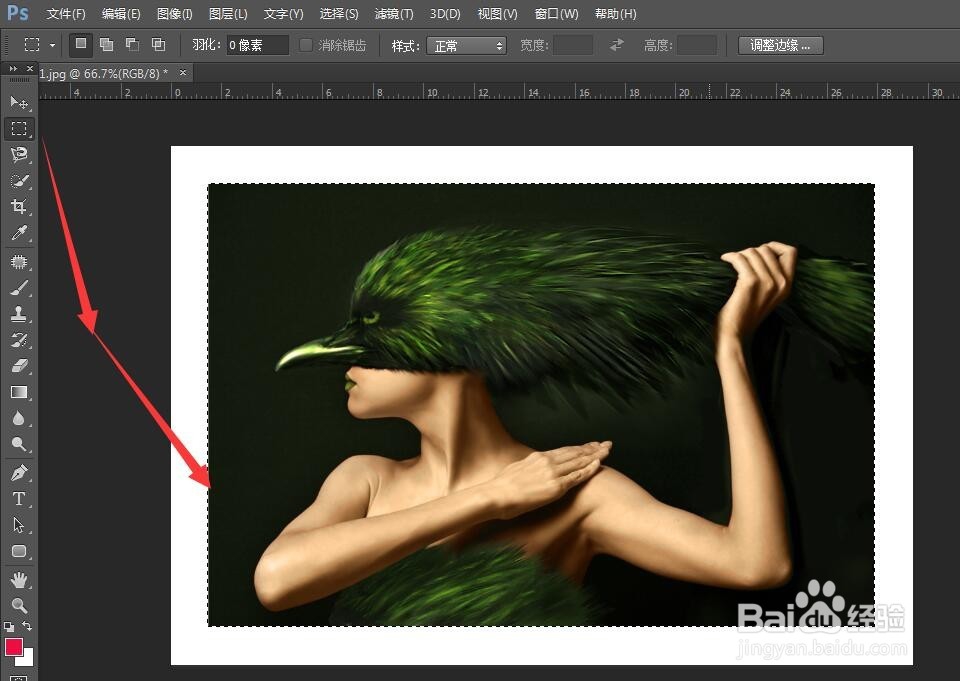Open the red foreground color swatch
The image size is (960, 681).
pyautogui.click(x=14, y=647)
